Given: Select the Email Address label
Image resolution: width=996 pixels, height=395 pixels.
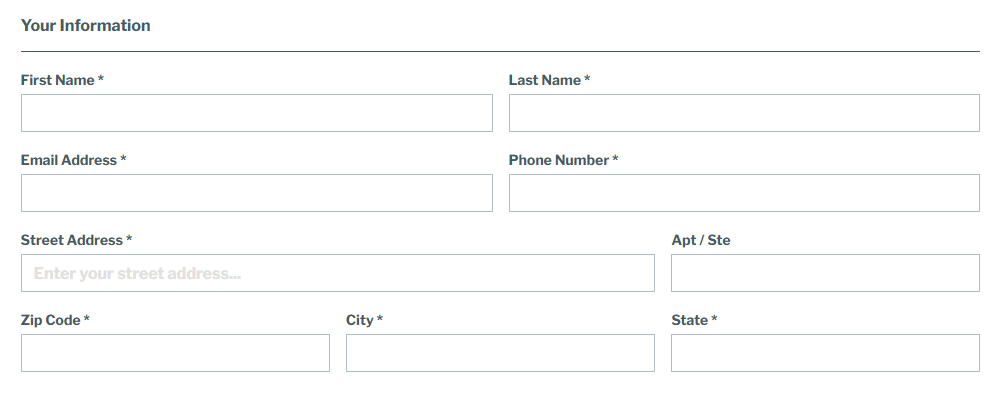Looking at the screenshot, I should [74, 160].
